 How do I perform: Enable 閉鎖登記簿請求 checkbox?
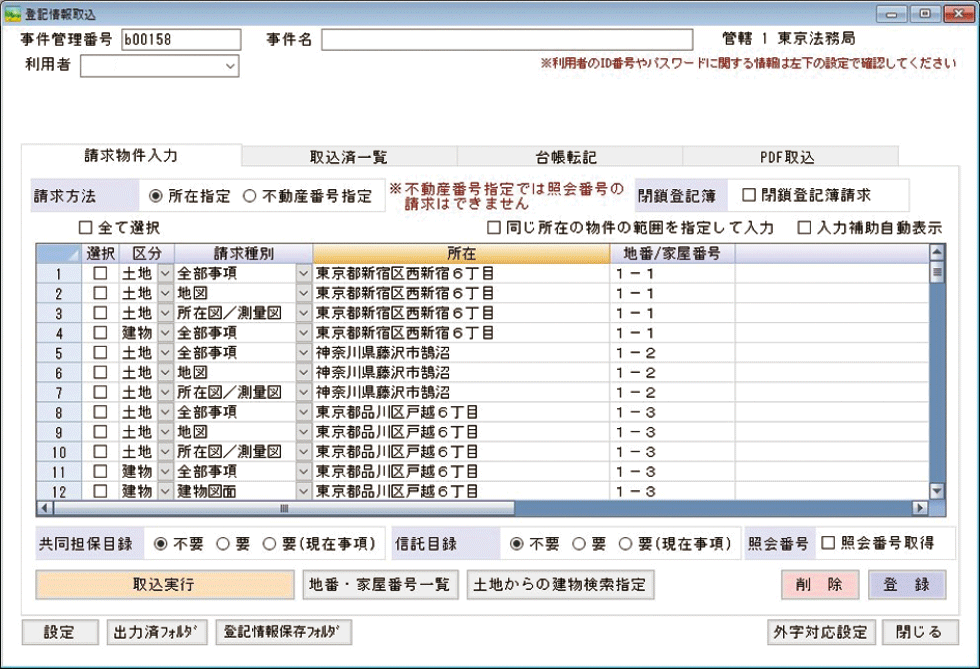point(749,194)
